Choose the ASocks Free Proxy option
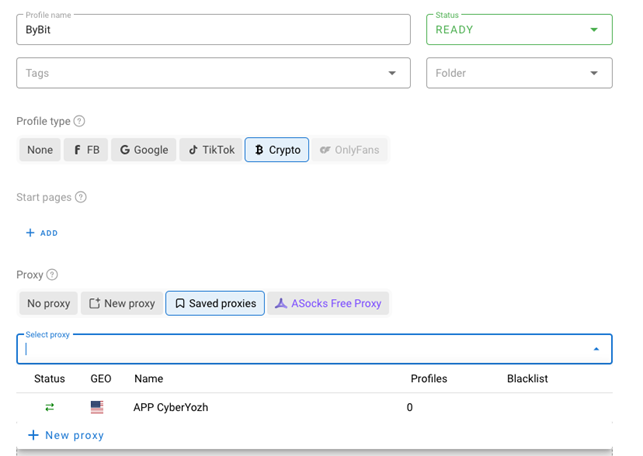Image resolution: width=643 pixels, height=456 pixels. (x=328, y=303)
